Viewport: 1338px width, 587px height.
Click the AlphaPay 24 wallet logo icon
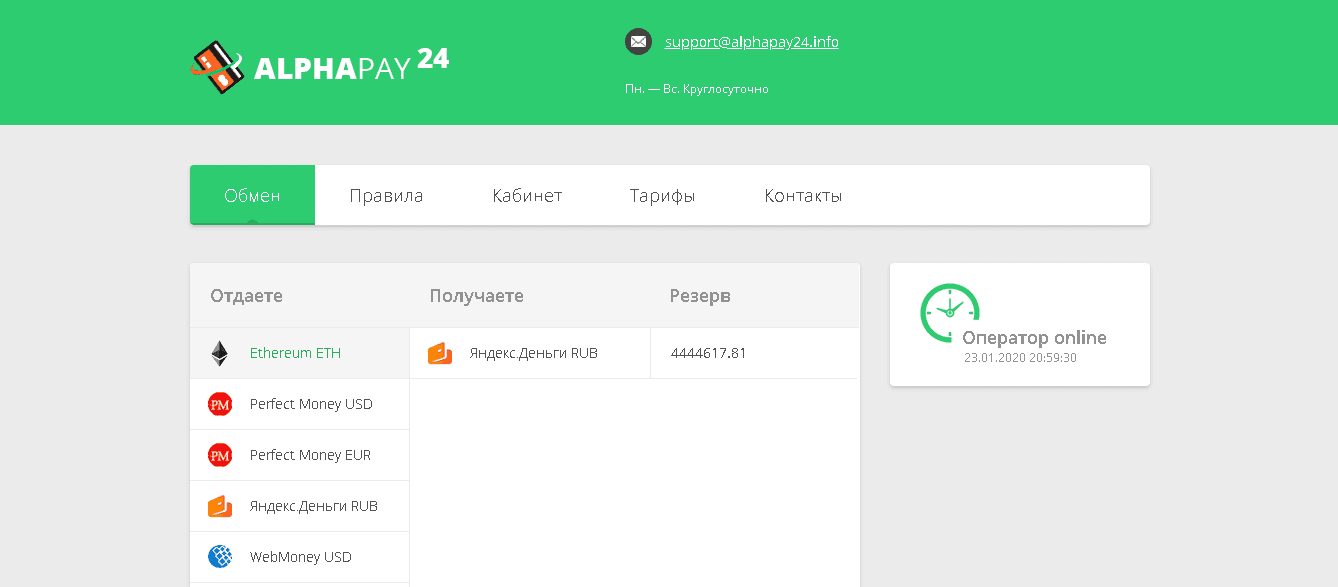[x=218, y=67]
